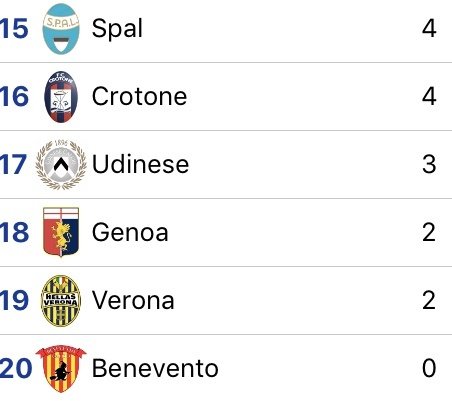Select rank number 18 in standings

point(14,232)
